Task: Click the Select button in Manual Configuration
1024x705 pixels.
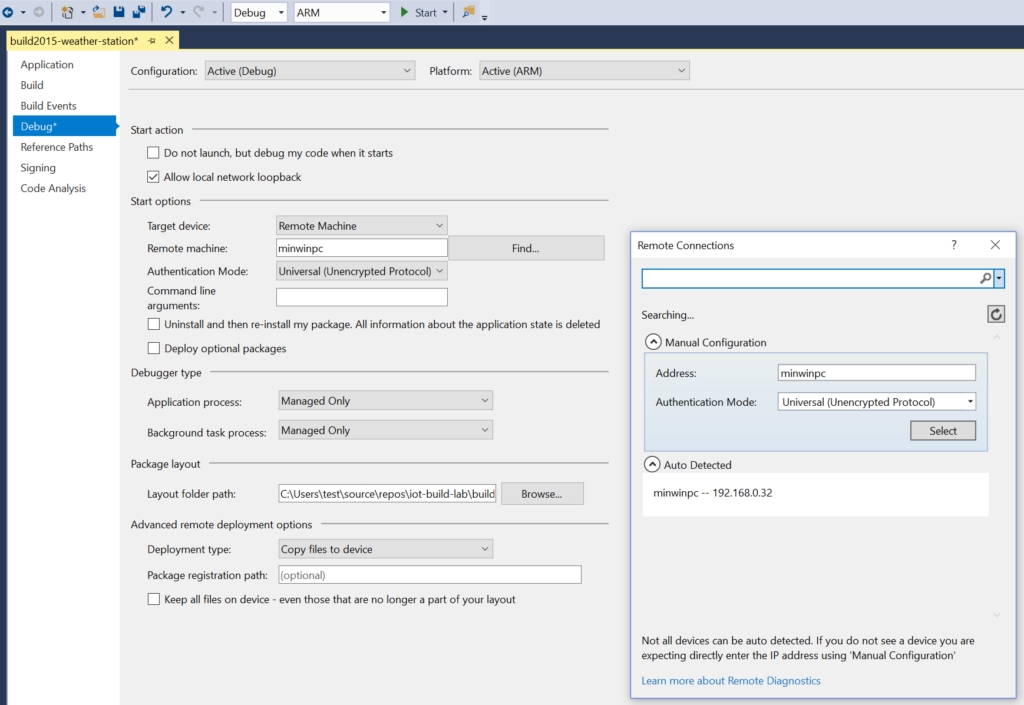Action: pyautogui.click(x=943, y=430)
